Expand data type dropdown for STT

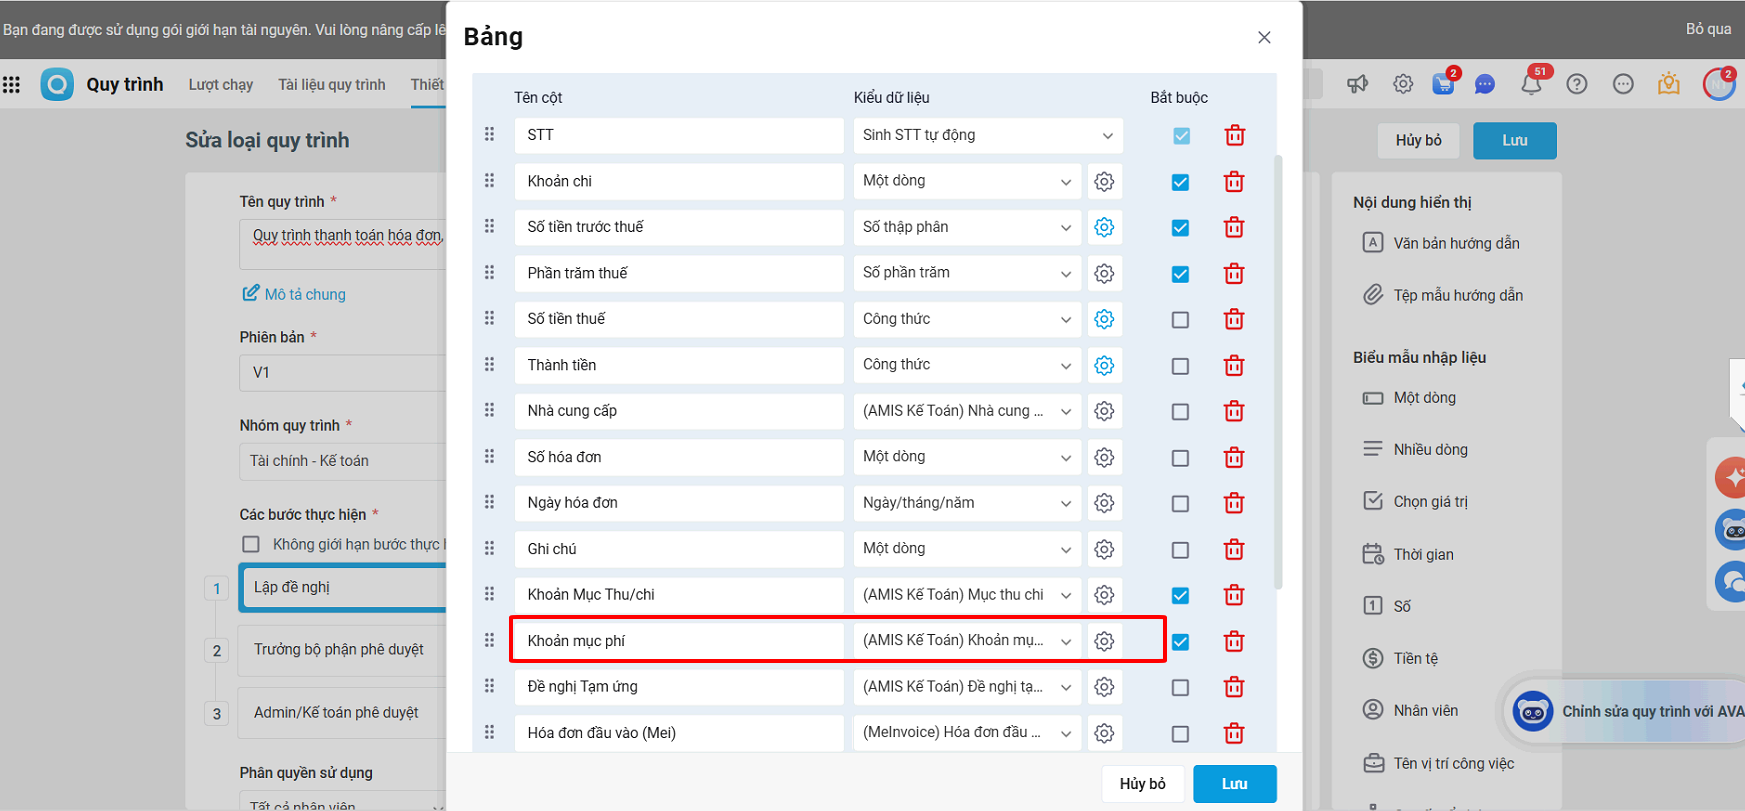pos(1107,136)
